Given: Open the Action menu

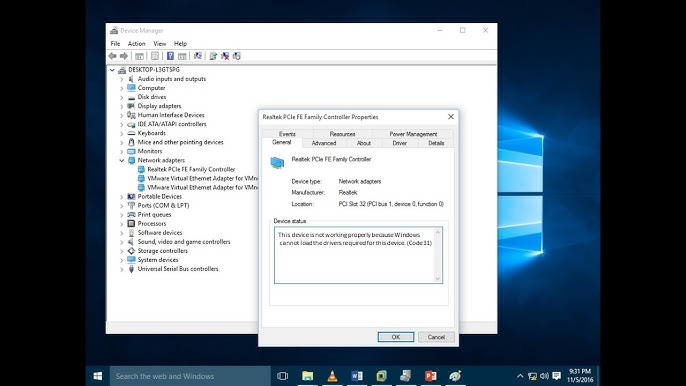Looking at the screenshot, I should (x=136, y=44).
